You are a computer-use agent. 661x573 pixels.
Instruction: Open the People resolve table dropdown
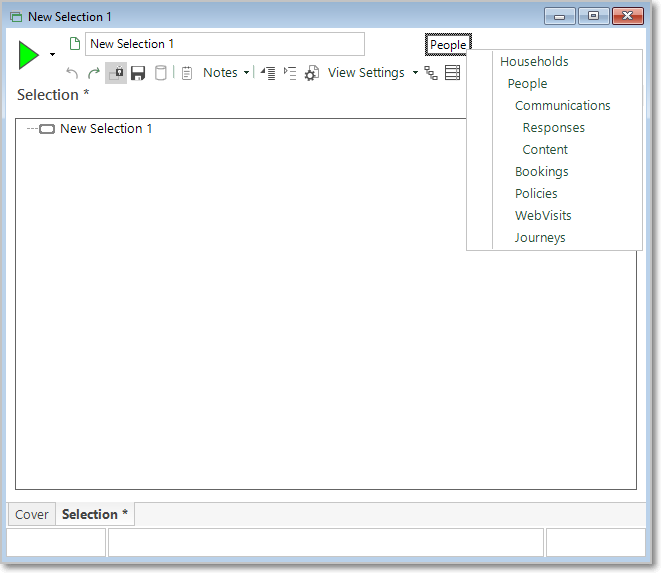coord(448,44)
